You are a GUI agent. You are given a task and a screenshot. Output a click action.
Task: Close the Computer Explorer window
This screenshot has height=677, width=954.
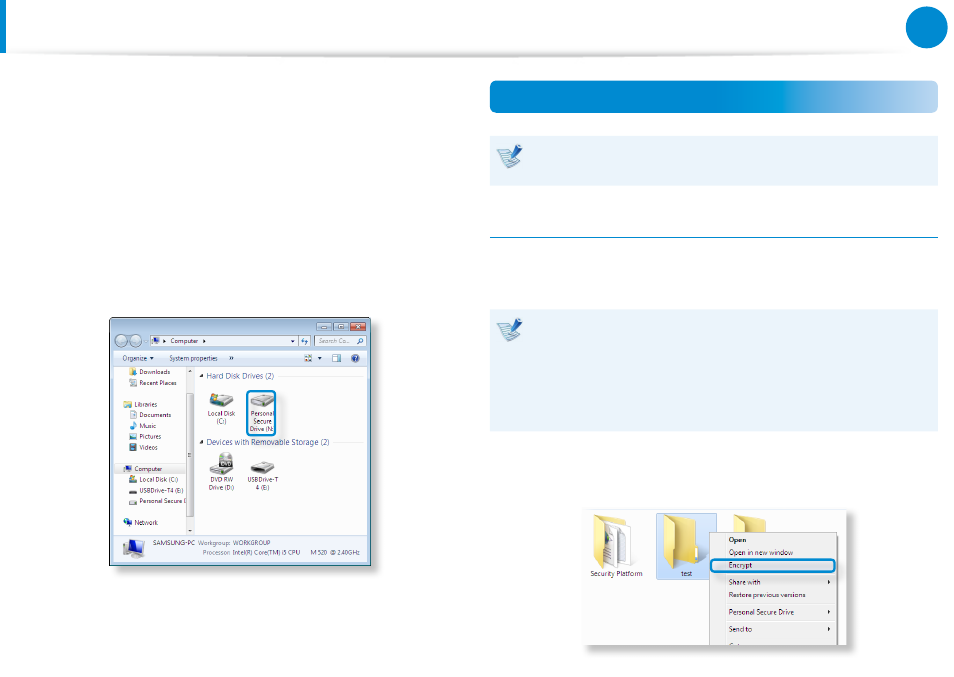[358, 327]
